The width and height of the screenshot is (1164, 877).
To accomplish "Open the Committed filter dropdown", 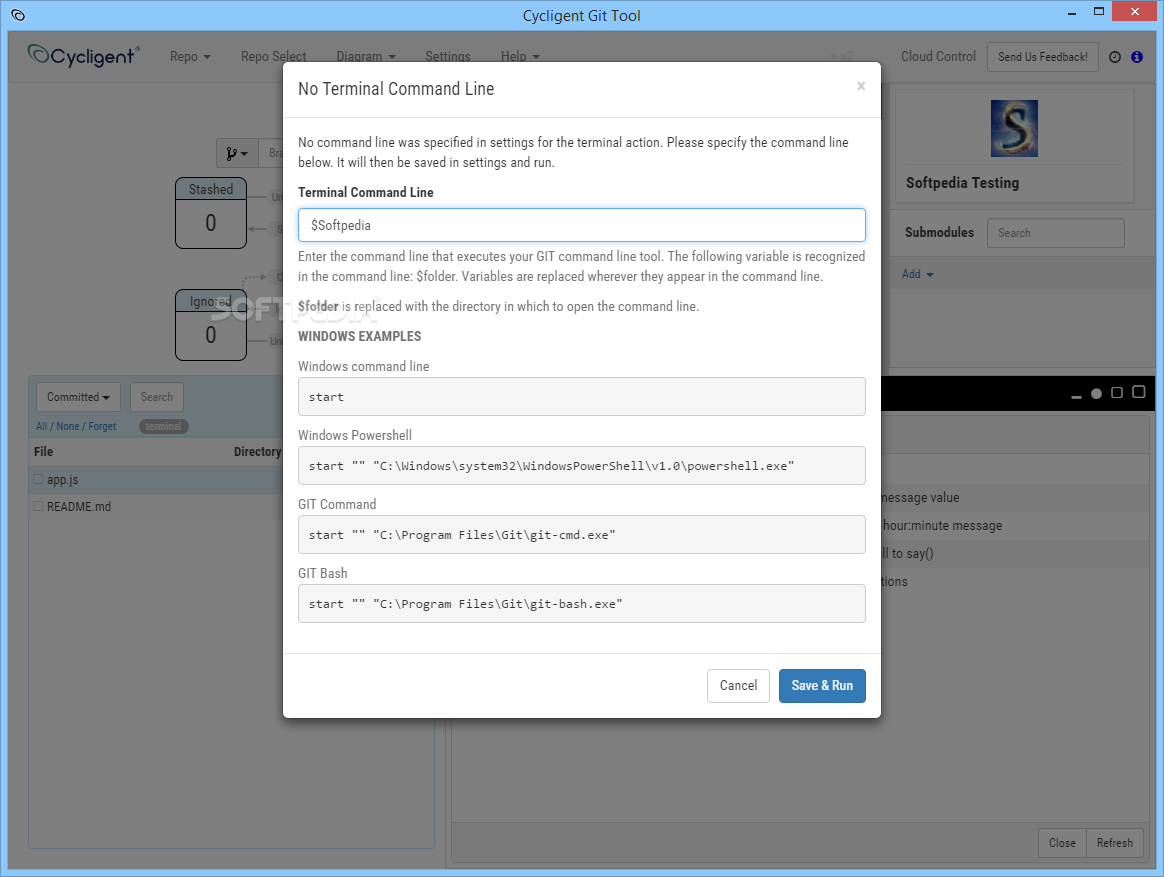I will [78, 397].
